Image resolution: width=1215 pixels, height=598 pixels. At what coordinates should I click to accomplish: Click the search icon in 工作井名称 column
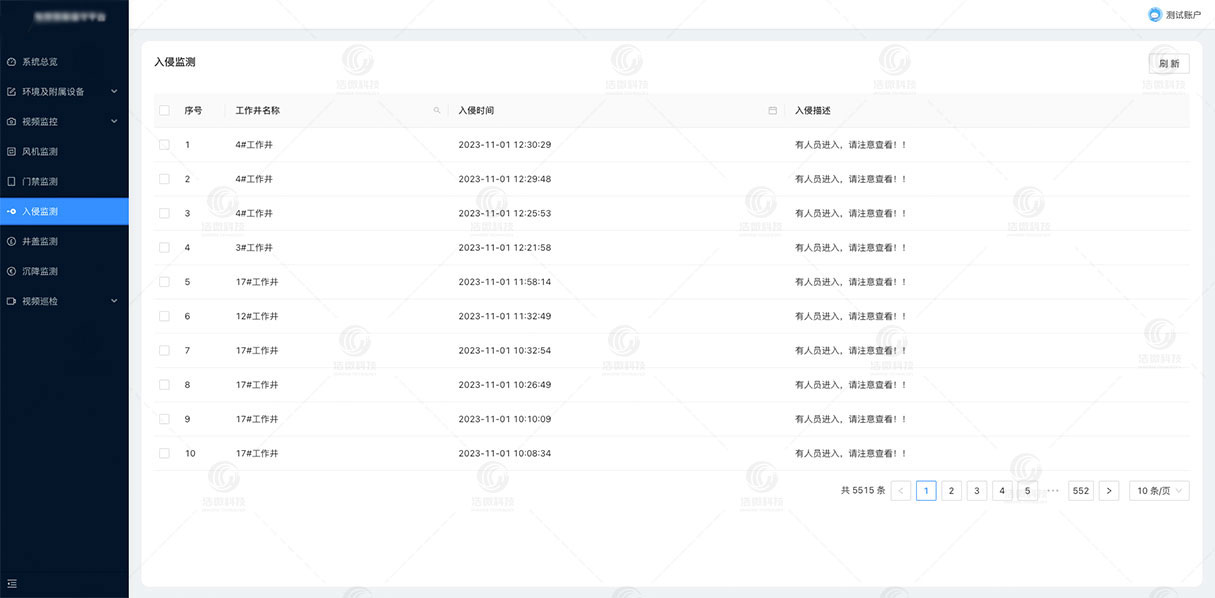click(436, 111)
